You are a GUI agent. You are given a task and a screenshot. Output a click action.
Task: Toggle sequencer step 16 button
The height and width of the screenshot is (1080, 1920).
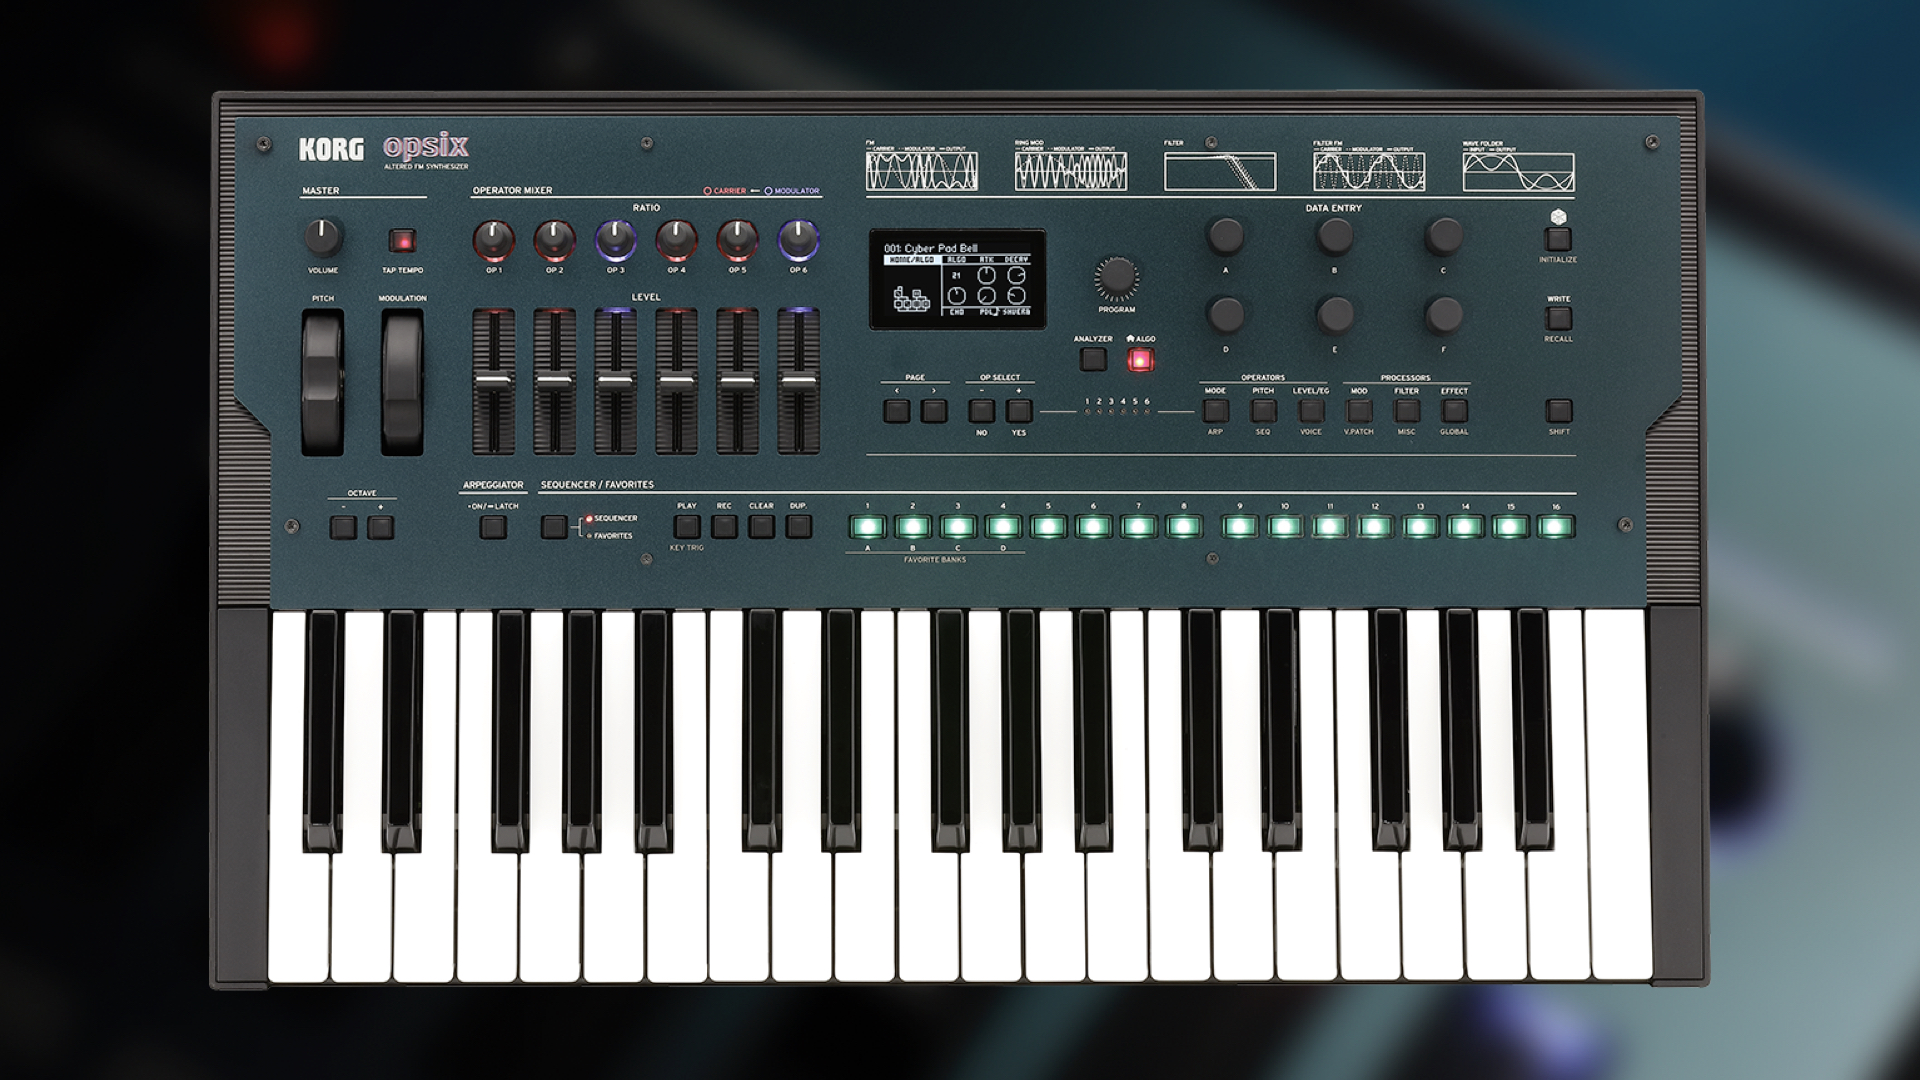point(1556,527)
